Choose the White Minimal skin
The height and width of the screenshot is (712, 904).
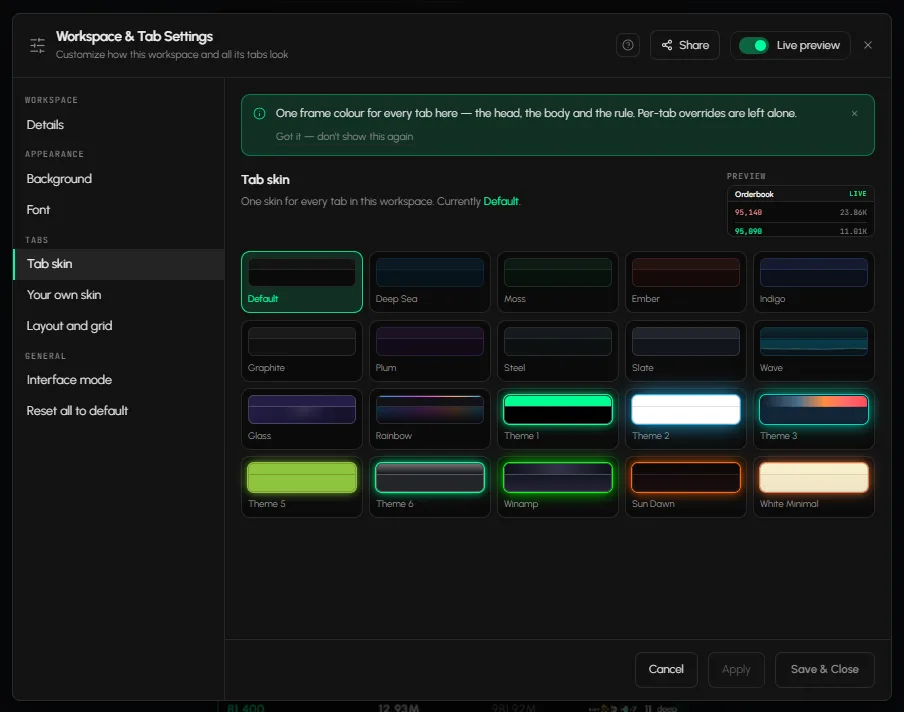pyautogui.click(x=813, y=487)
